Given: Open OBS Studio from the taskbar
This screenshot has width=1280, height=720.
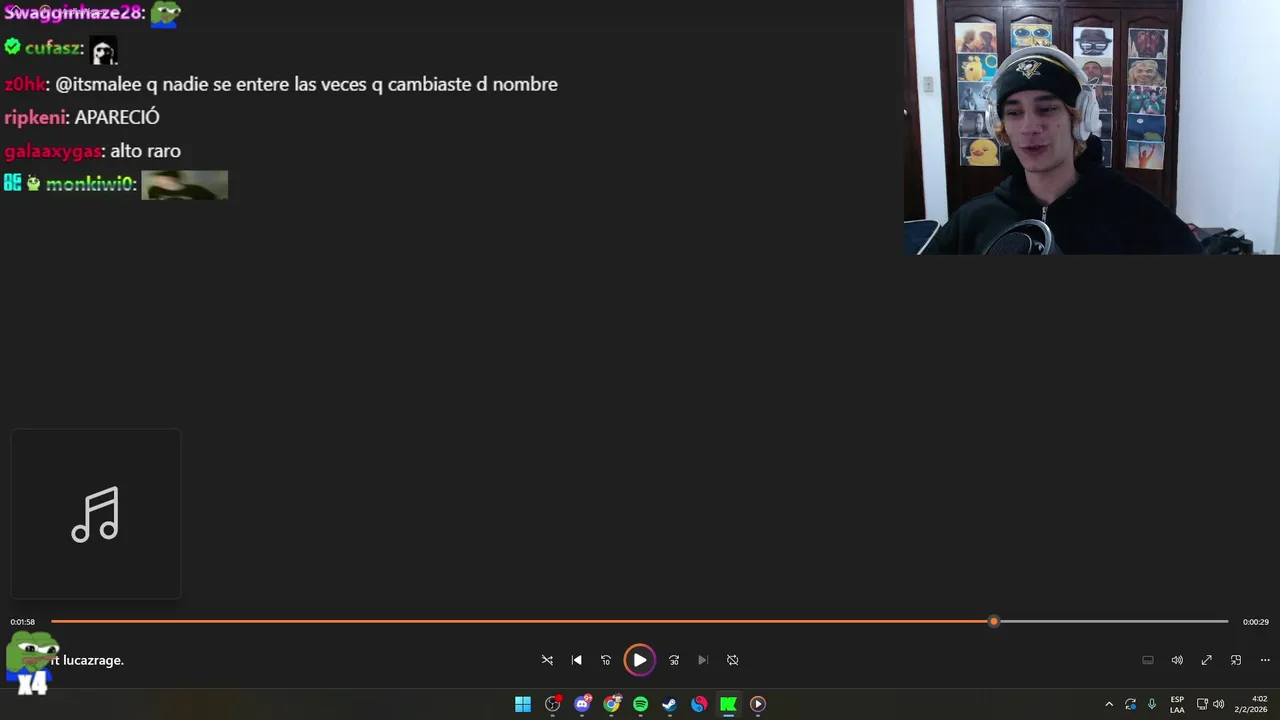Looking at the screenshot, I should 553,704.
